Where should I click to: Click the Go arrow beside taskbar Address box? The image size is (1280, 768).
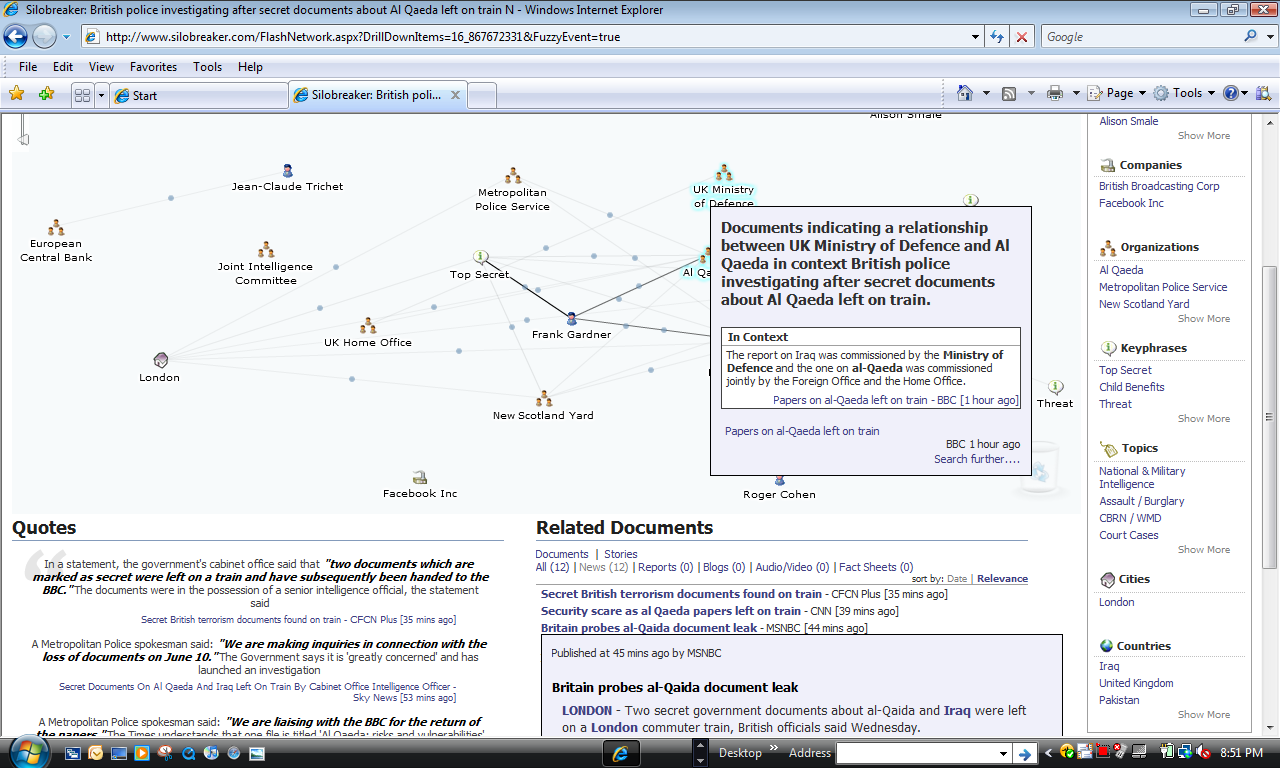[x=1024, y=753]
